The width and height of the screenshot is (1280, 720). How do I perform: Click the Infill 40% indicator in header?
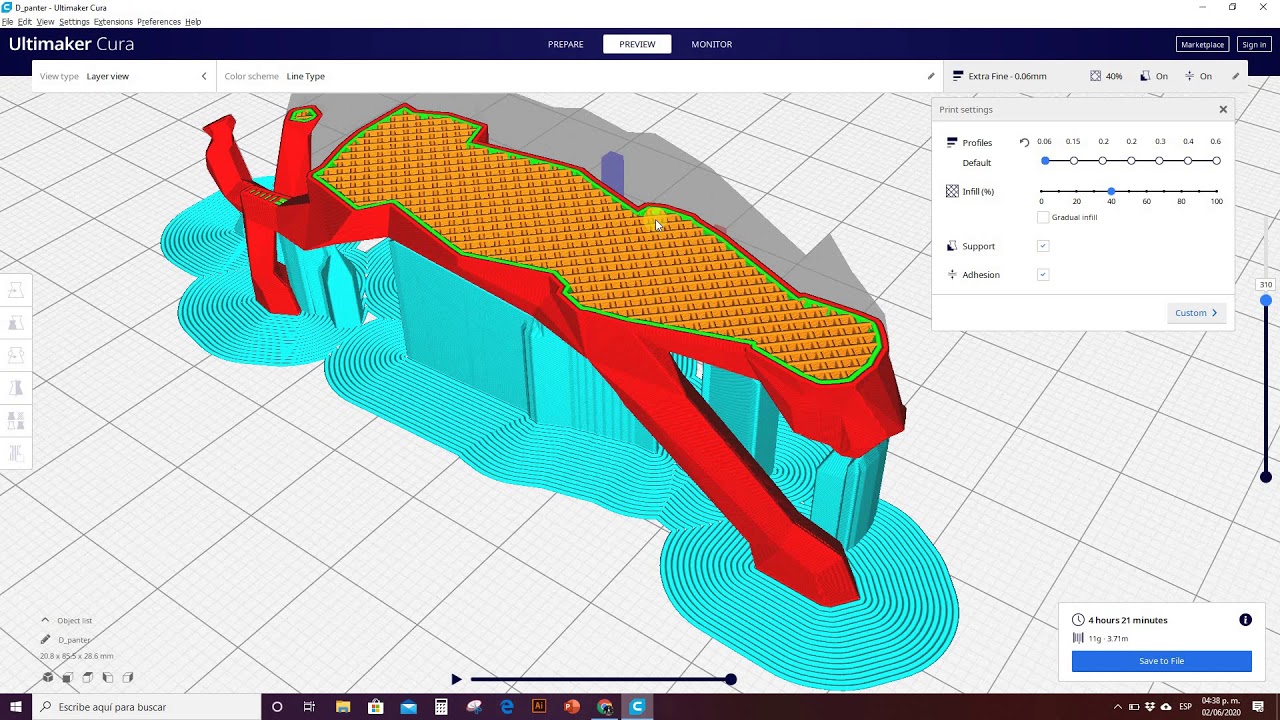(x=1106, y=76)
